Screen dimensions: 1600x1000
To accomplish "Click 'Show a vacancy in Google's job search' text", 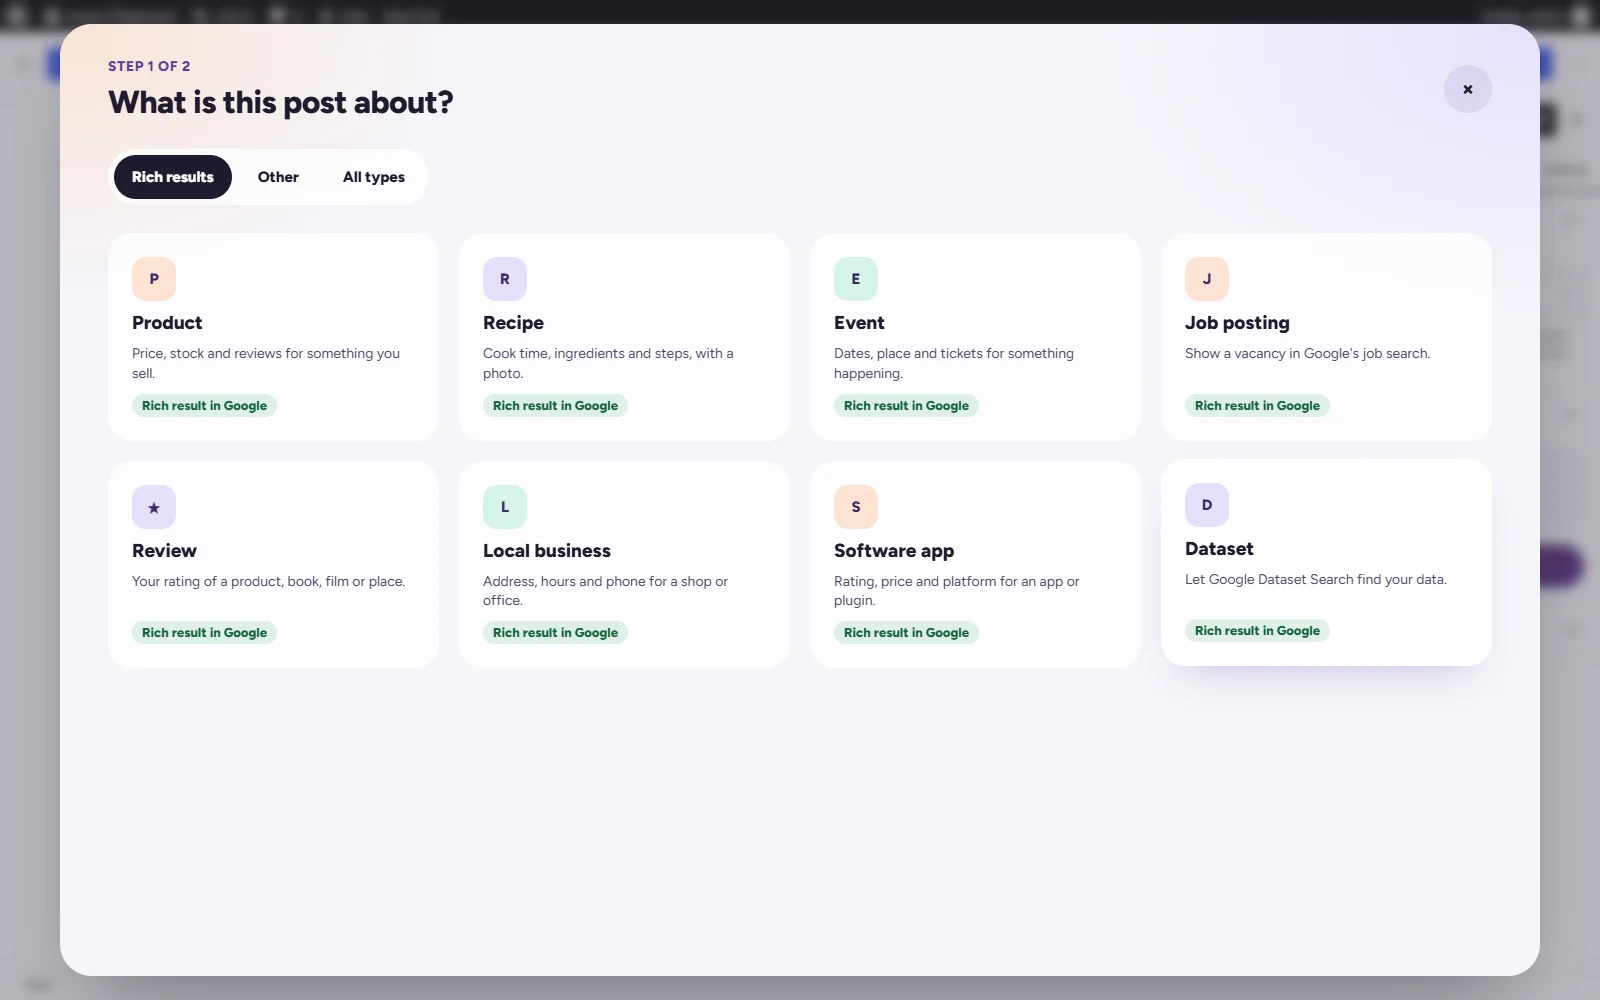I will click(x=1307, y=354).
